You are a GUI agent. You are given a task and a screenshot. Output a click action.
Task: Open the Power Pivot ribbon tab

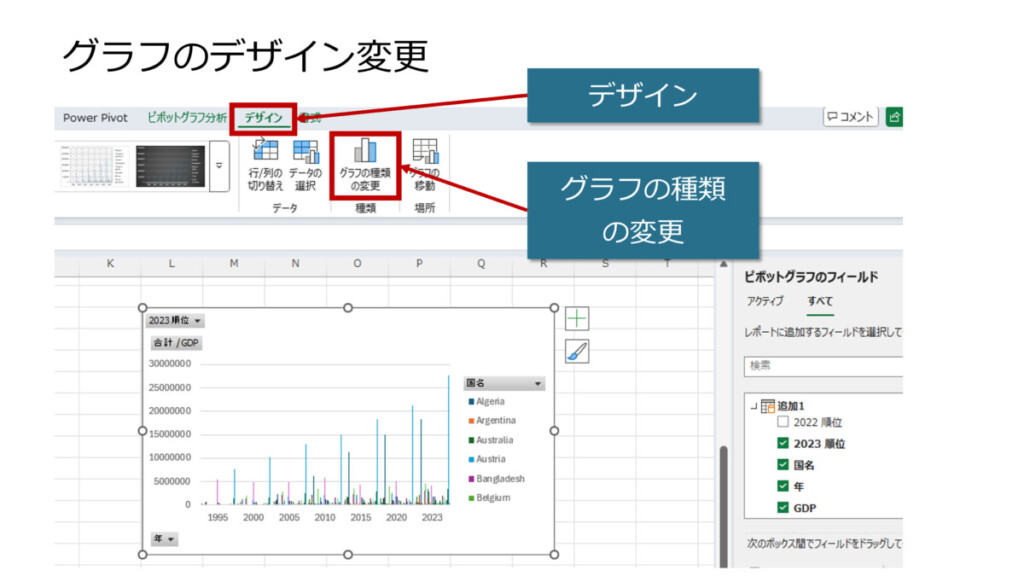tap(95, 118)
